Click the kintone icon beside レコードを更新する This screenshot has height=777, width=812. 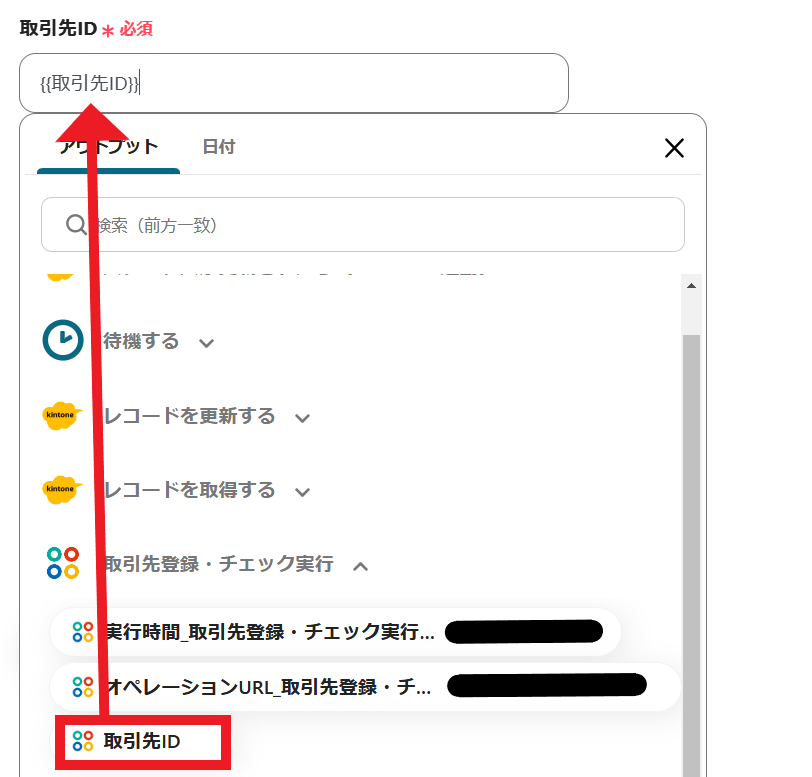(62, 415)
